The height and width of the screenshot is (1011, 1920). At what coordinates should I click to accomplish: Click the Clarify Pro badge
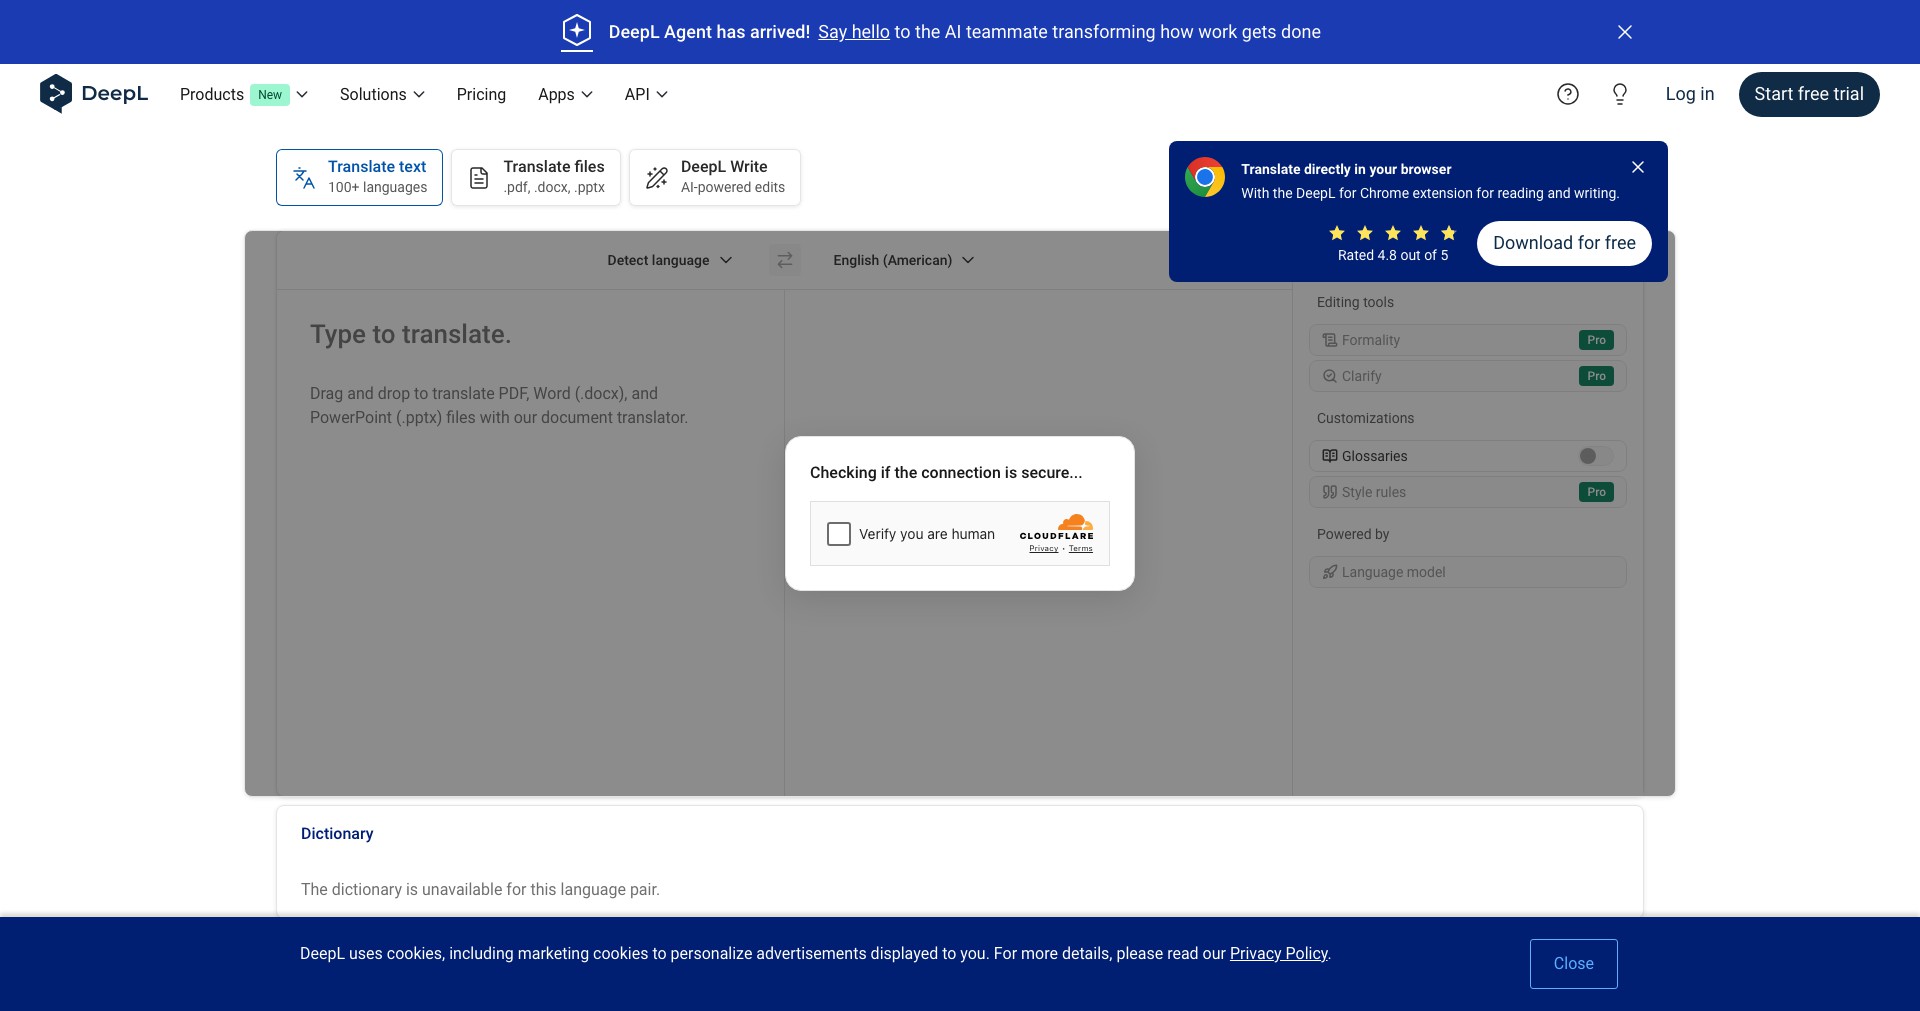1596,376
